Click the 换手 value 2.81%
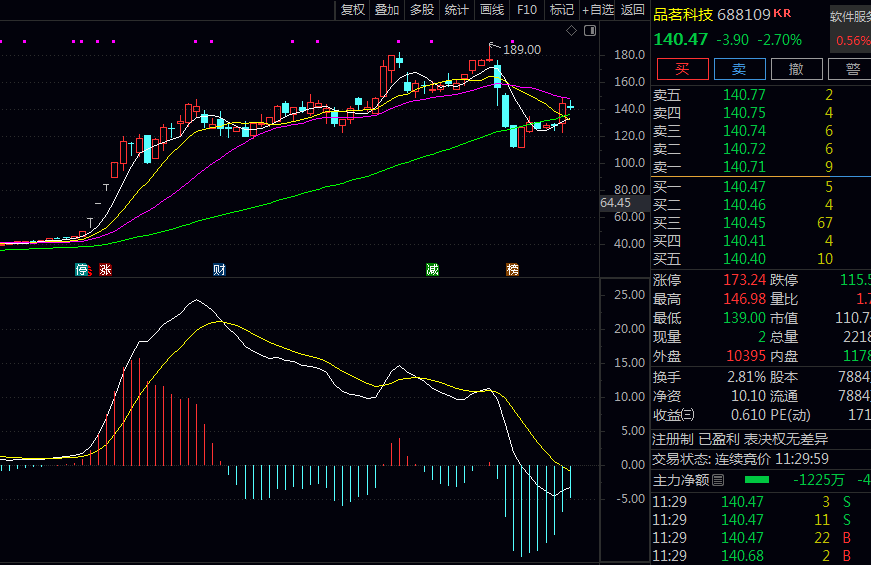871x565 pixels. 747,377
